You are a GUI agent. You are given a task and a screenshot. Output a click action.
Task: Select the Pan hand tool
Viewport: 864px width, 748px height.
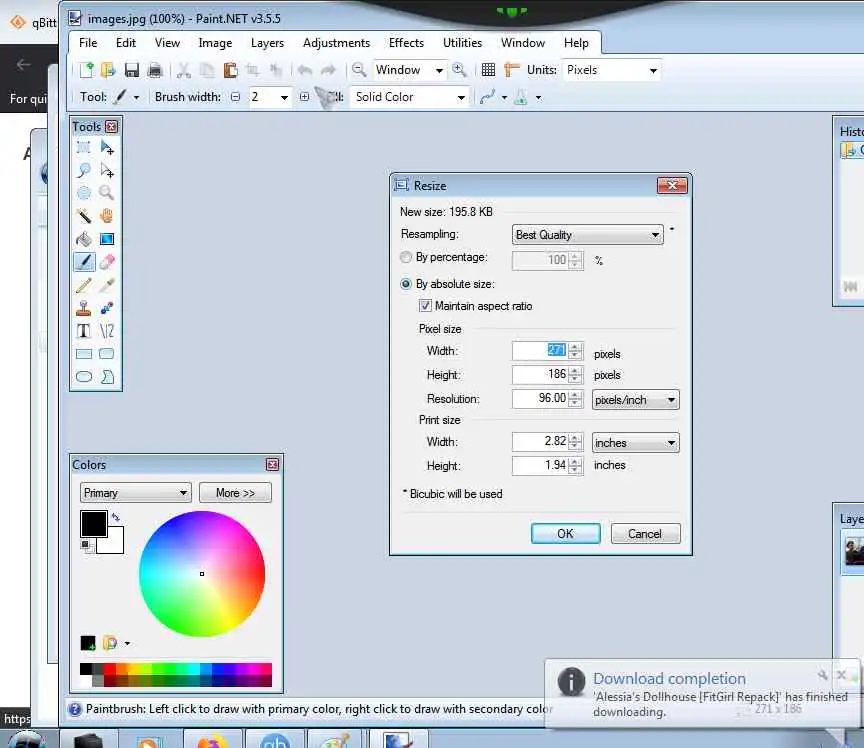[107, 216]
